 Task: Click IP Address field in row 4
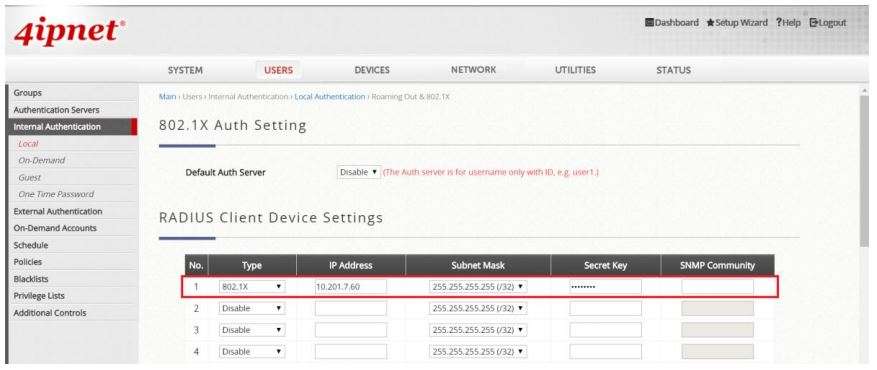(351, 352)
